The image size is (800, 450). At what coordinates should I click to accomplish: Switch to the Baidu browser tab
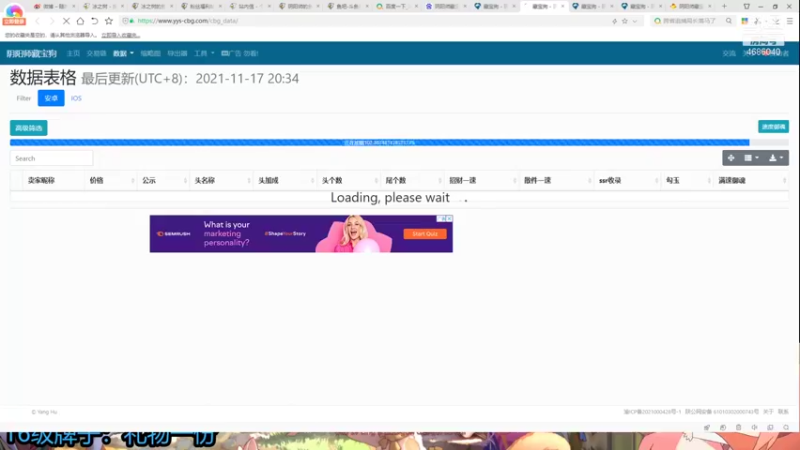click(x=396, y=6)
